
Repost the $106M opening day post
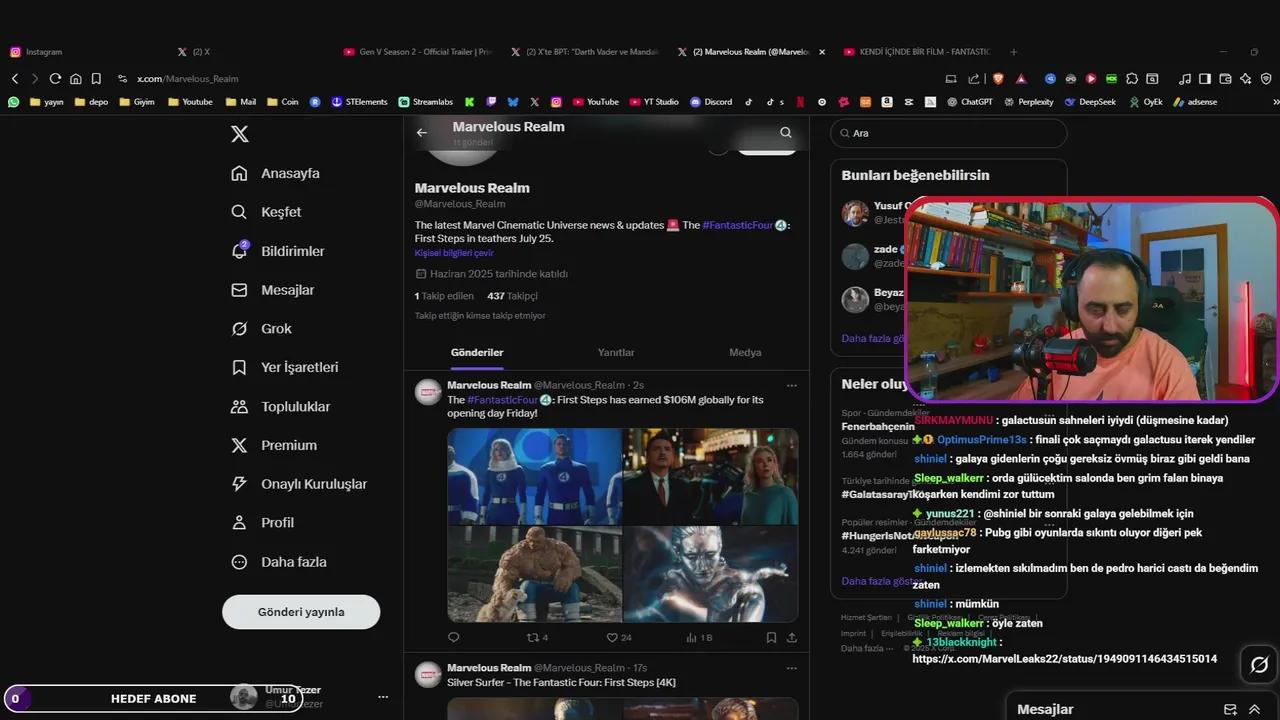(537, 637)
